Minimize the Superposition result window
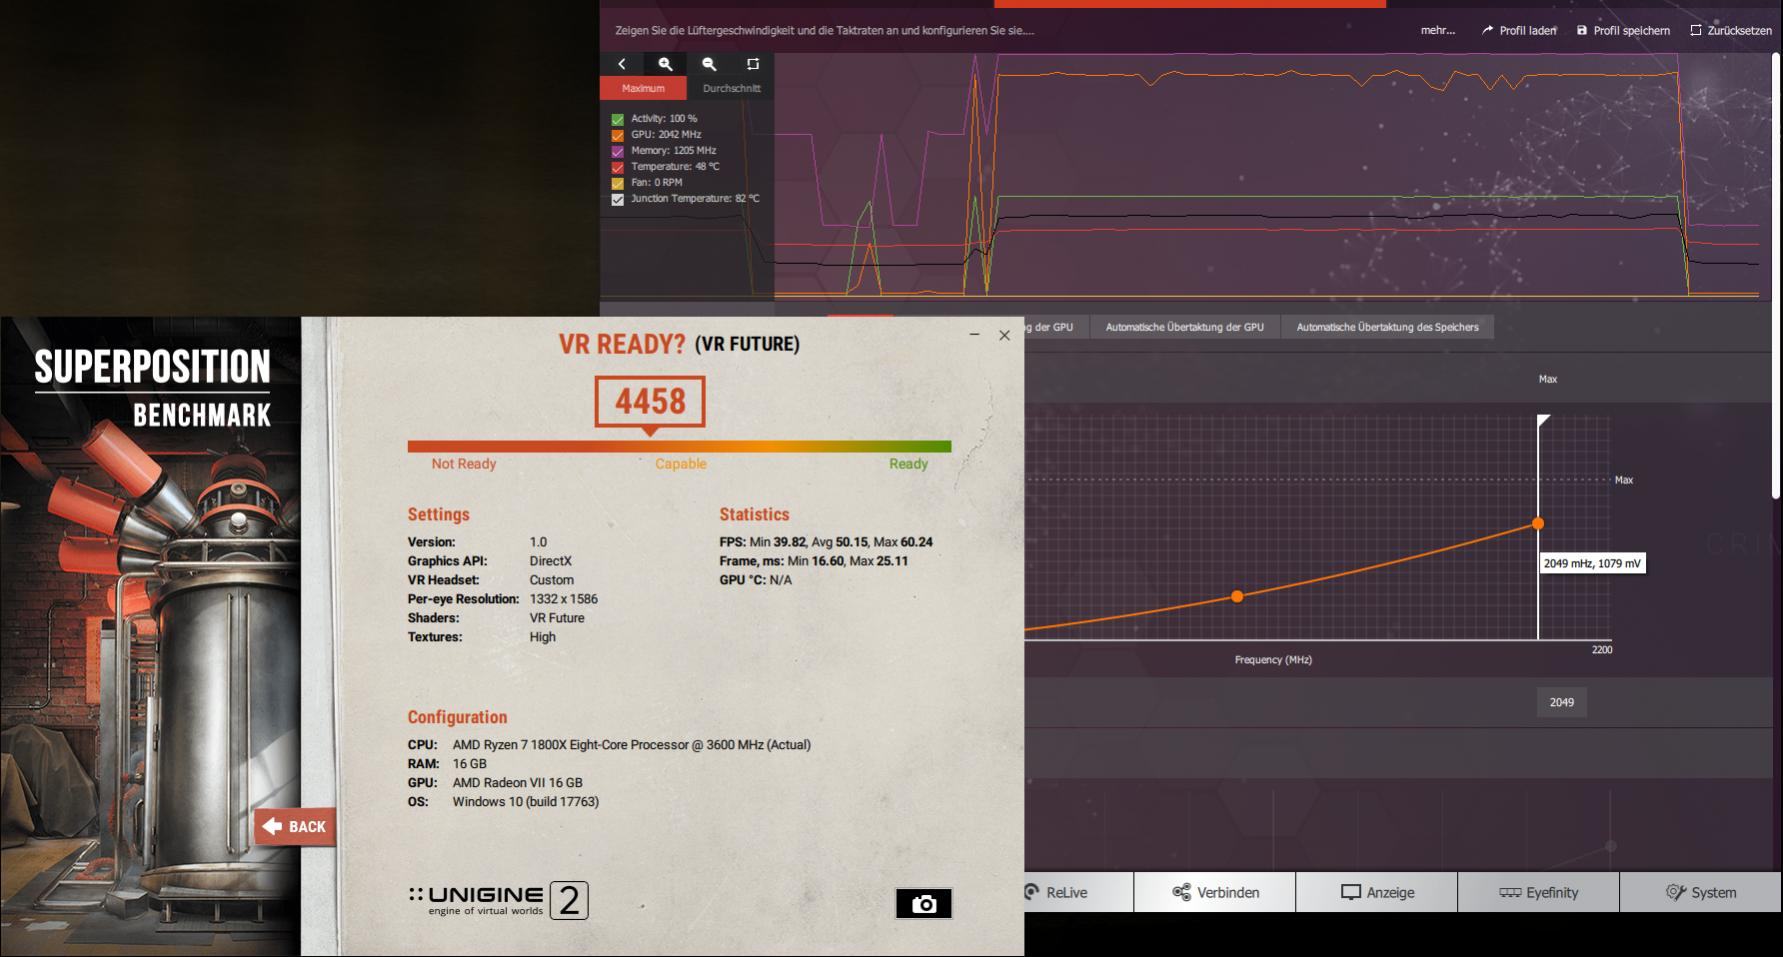Image resolution: width=1783 pixels, height=957 pixels. [974, 335]
